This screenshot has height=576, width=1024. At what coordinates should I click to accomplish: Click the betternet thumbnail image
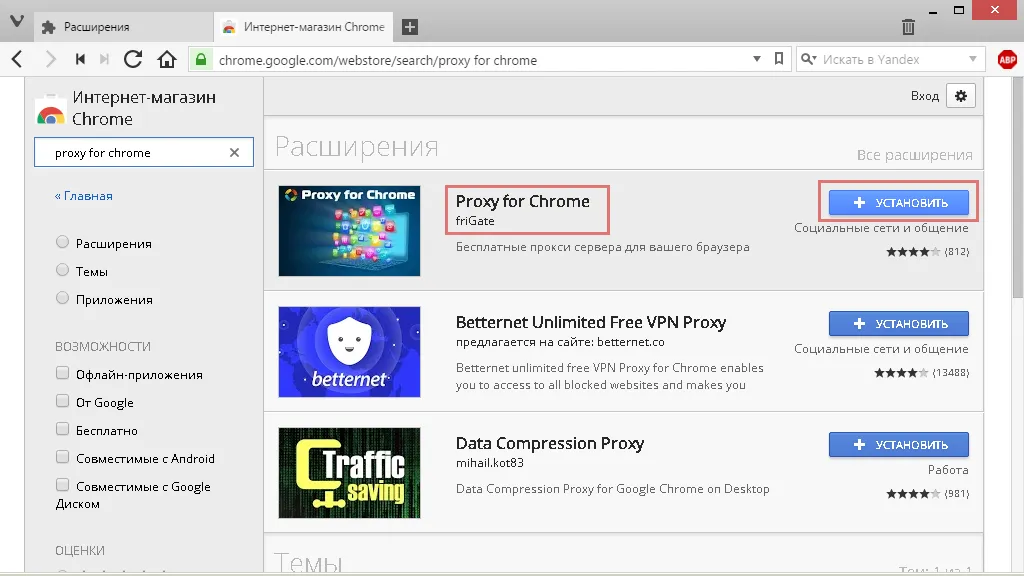click(349, 352)
